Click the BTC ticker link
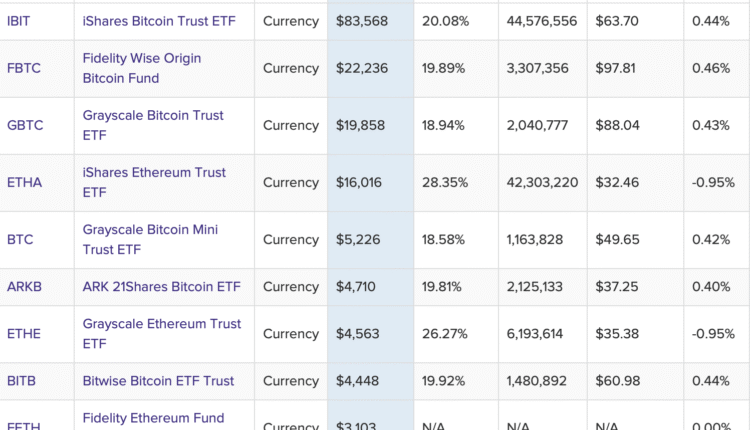 (x=20, y=240)
